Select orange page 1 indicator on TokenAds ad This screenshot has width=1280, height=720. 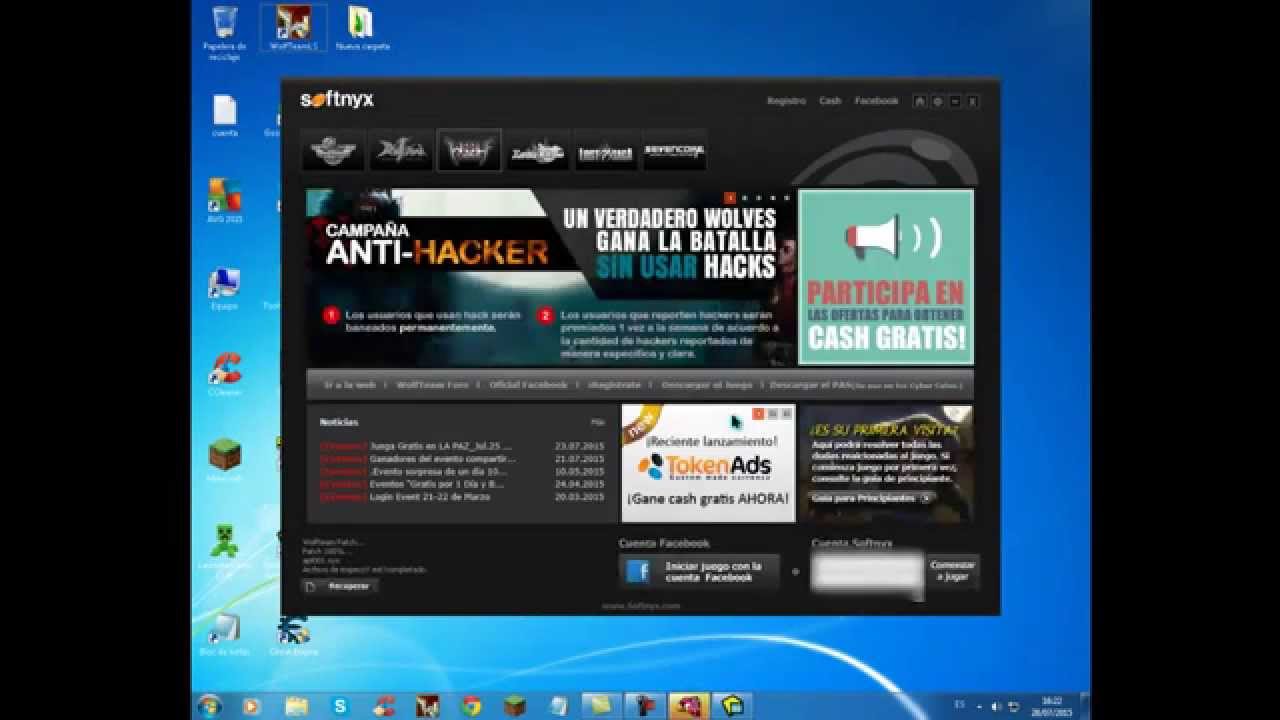[758, 413]
